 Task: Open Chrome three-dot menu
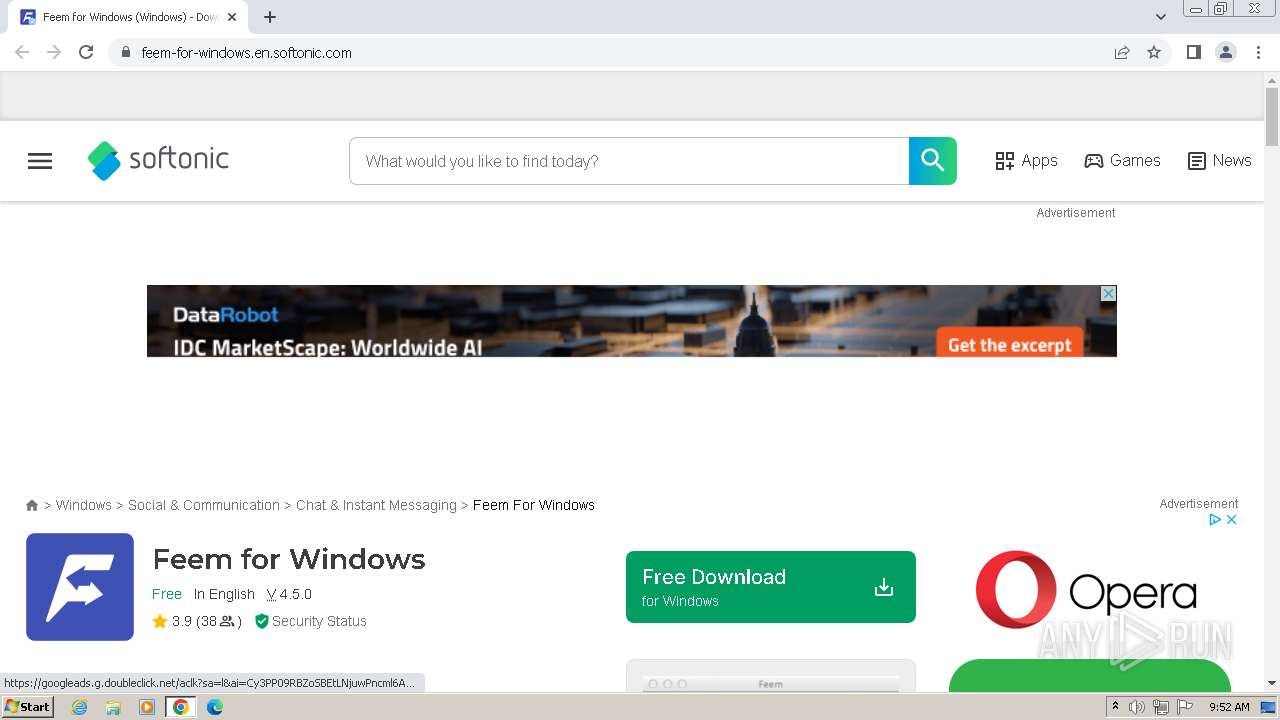pyautogui.click(x=1258, y=52)
